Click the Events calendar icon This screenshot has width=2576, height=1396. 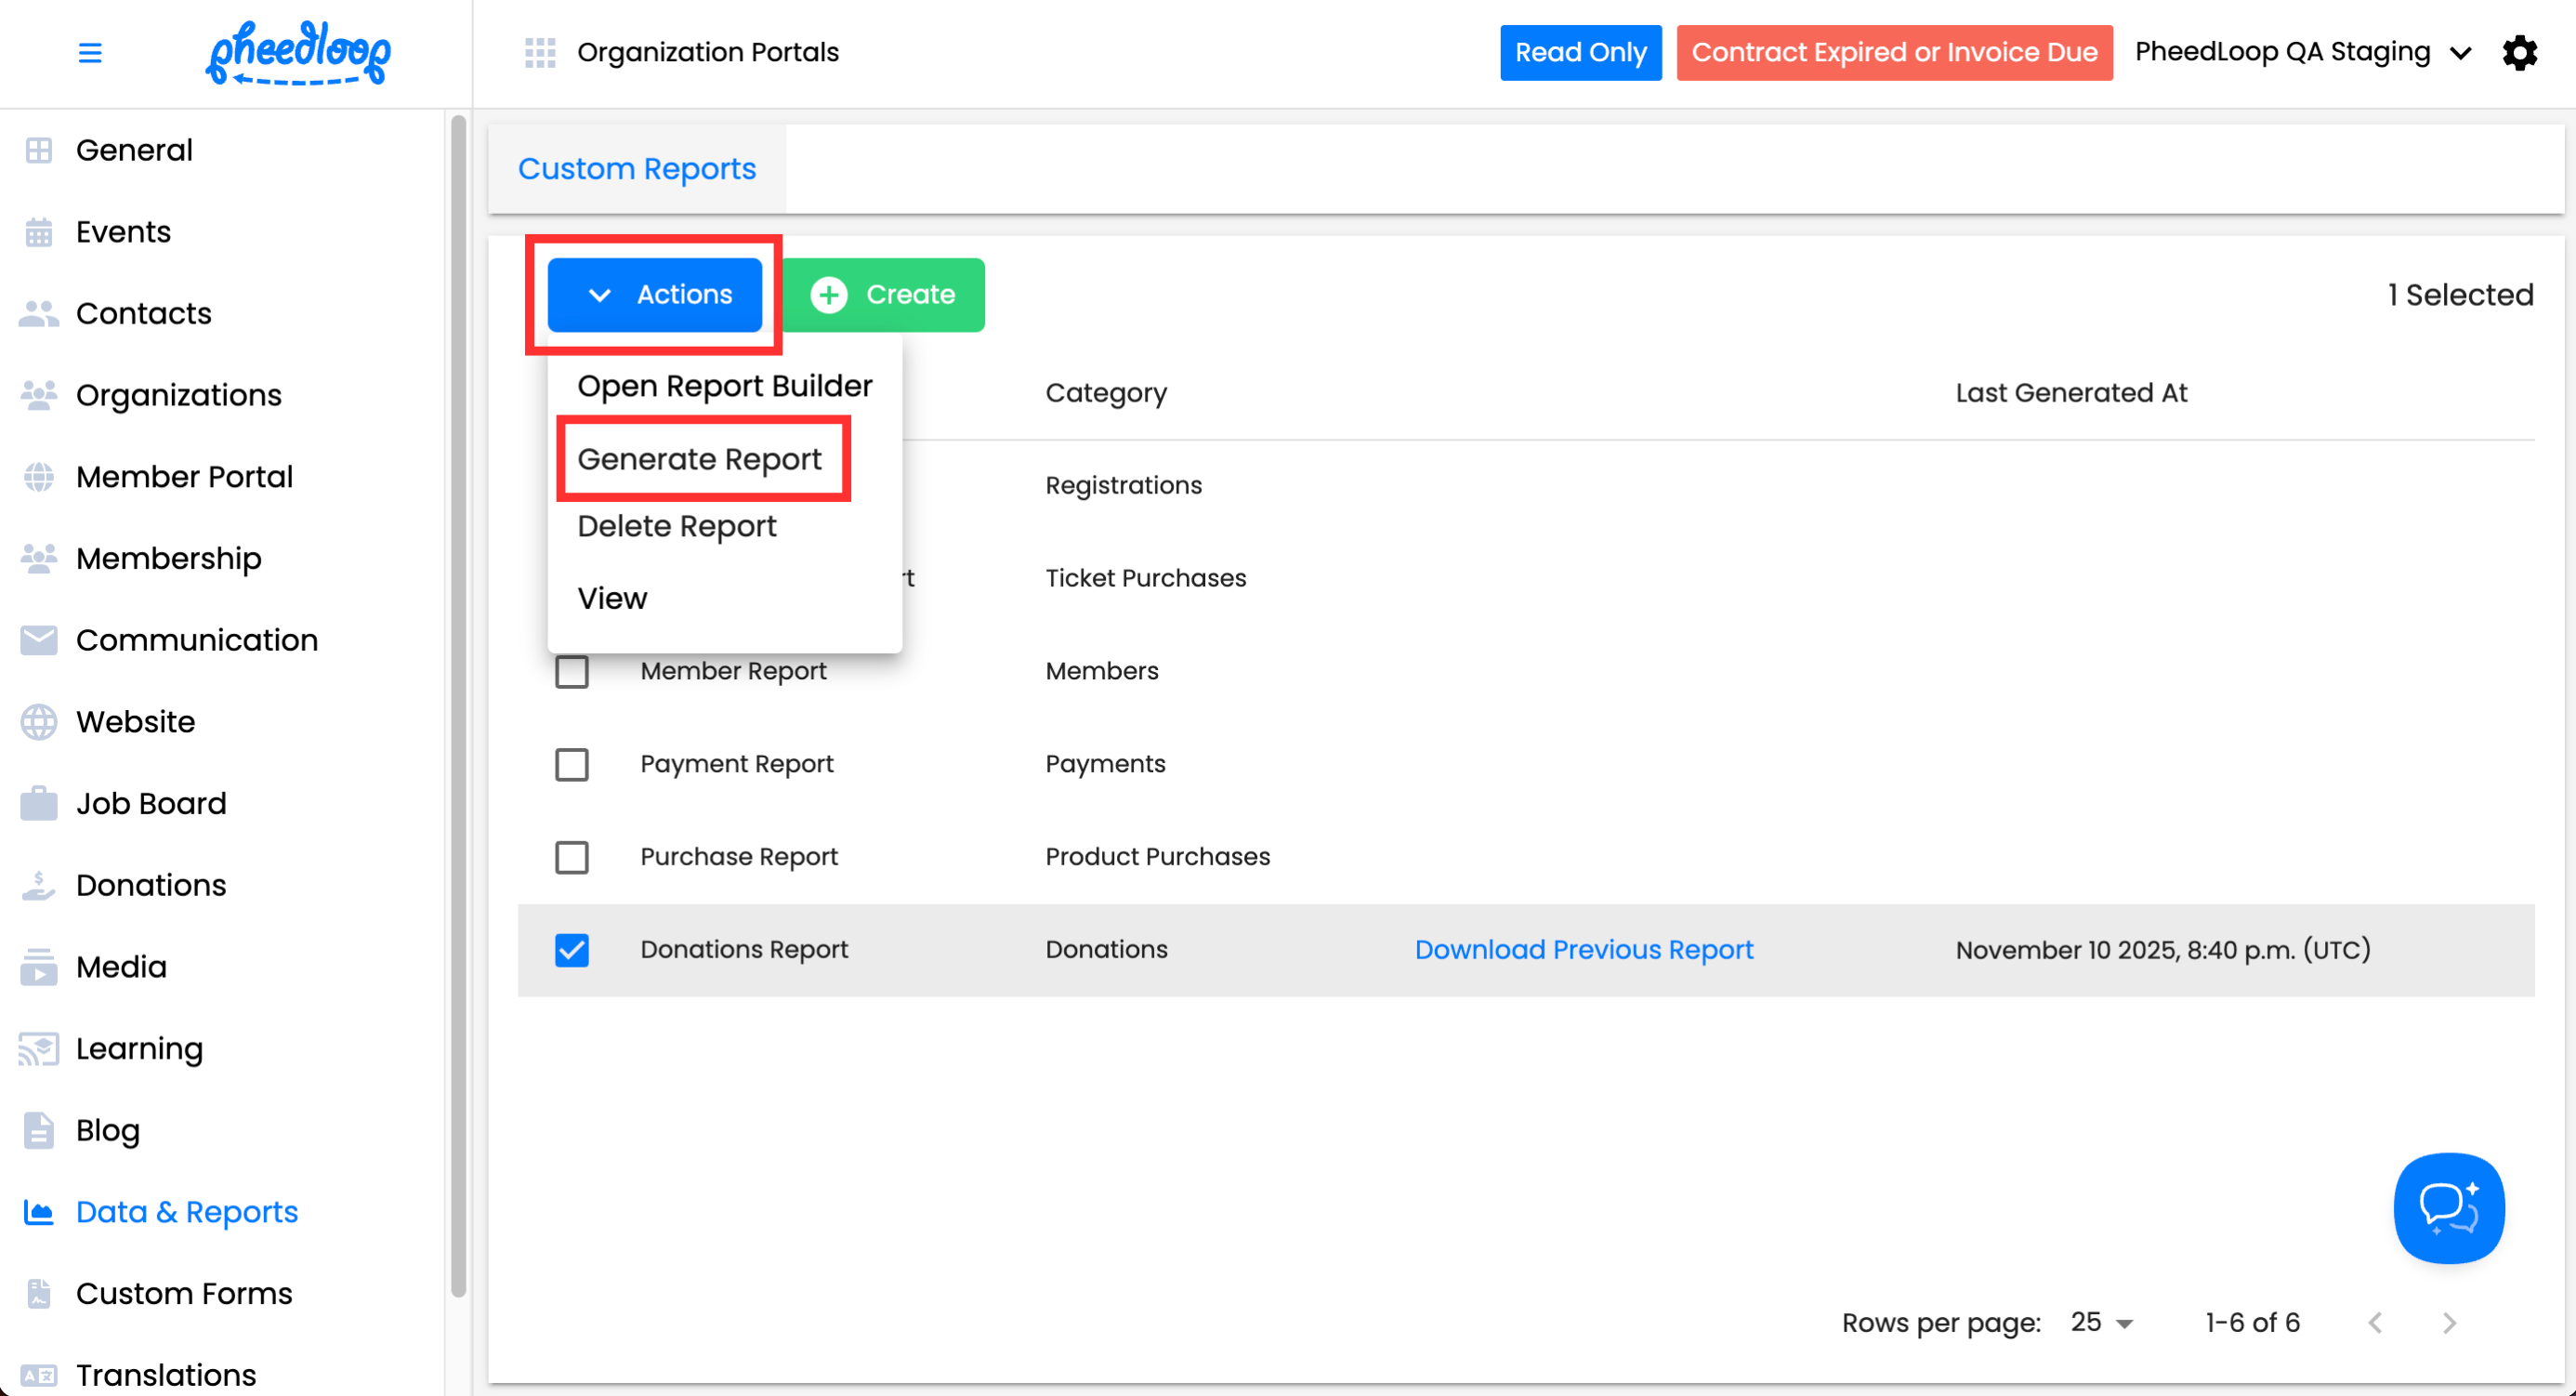[39, 232]
